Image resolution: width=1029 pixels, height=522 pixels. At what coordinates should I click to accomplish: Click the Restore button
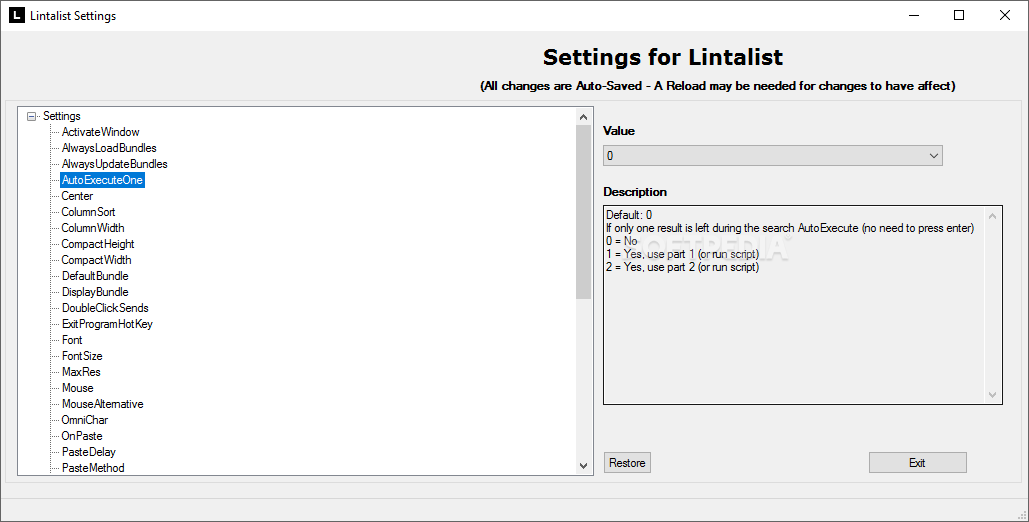(627, 462)
